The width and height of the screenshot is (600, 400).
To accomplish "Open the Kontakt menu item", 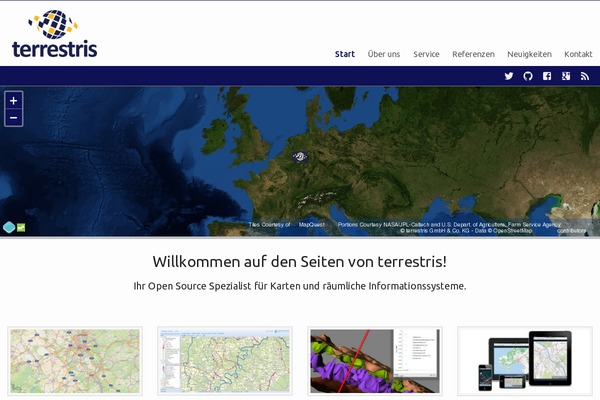I will click(x=578, y=54).
